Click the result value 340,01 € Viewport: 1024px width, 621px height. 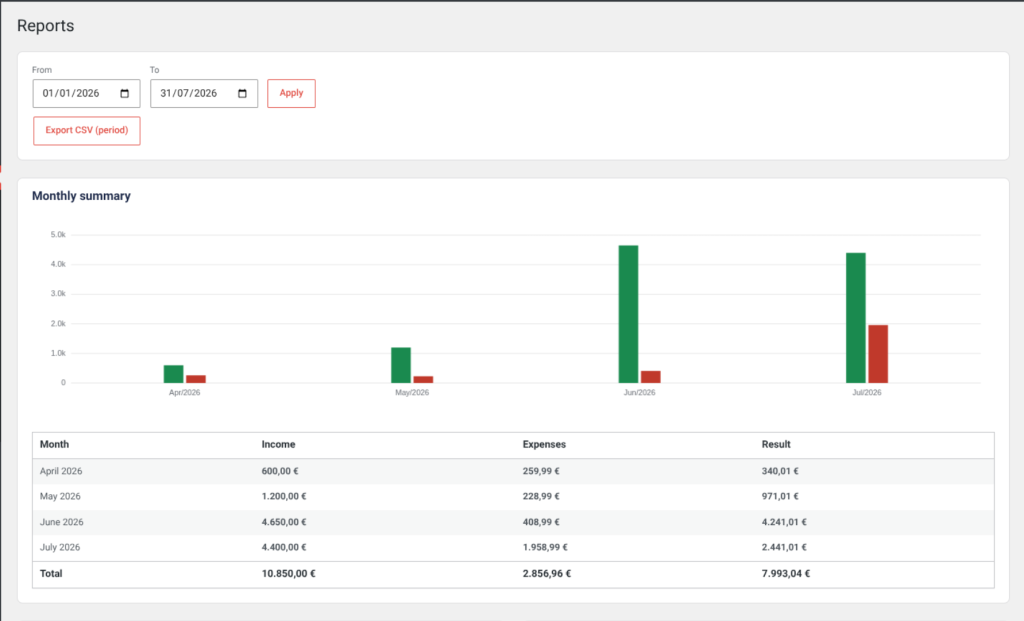click(x=780, y=471)
